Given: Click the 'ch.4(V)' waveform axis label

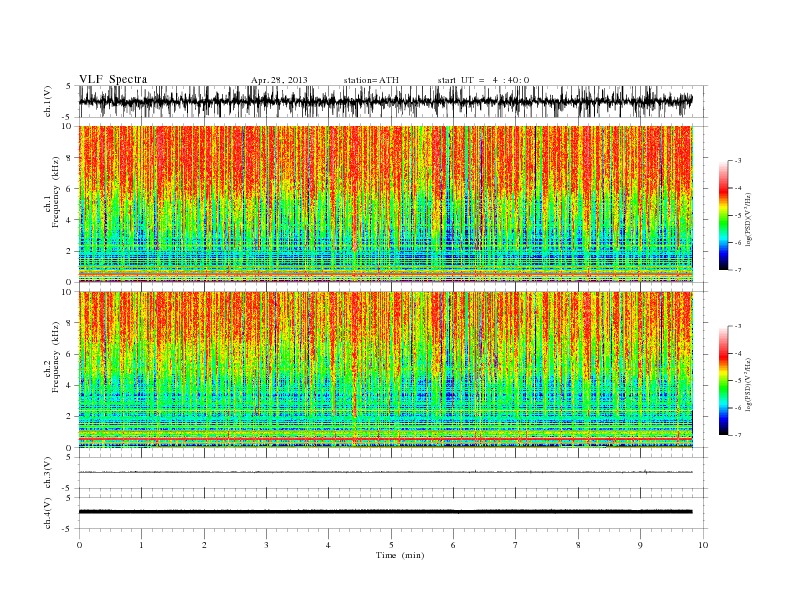Looking at the screenshot, I should coord(48,513).
